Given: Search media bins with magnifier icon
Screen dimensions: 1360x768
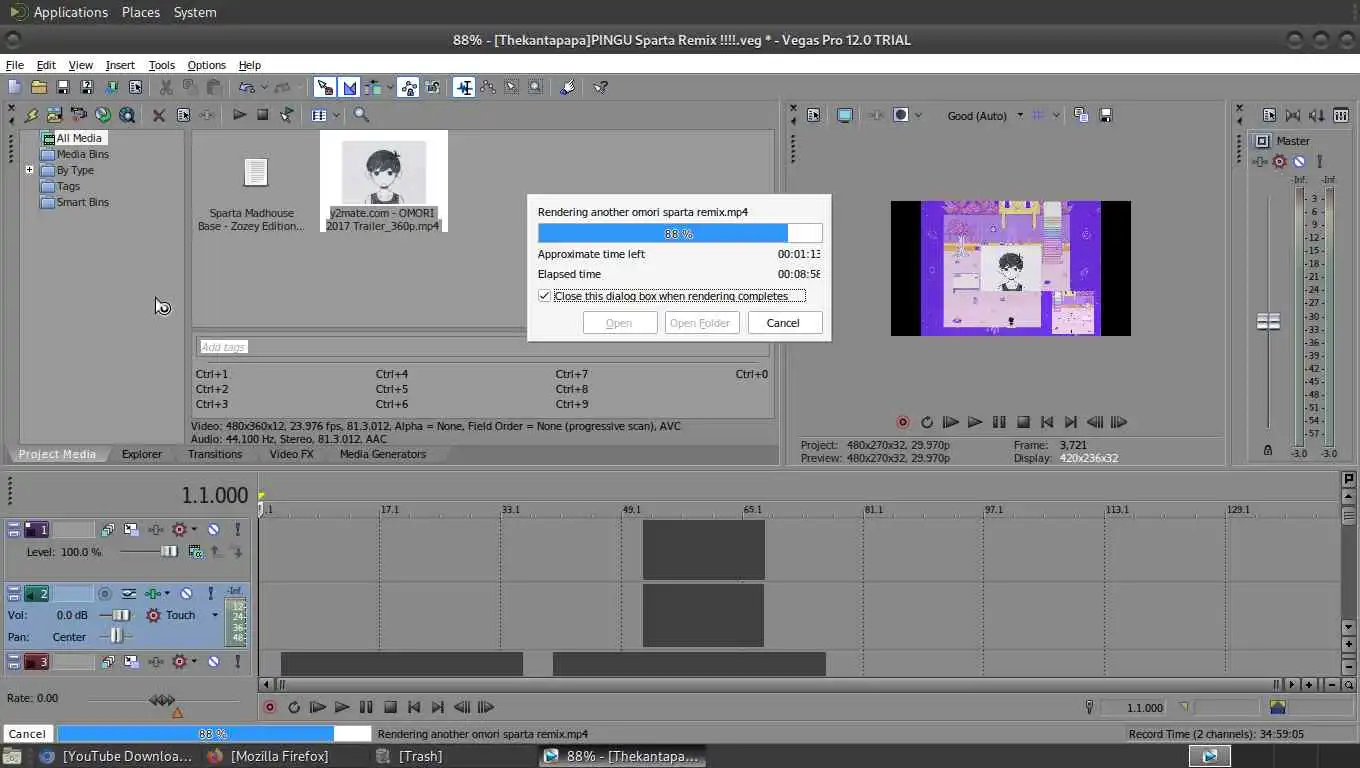Looking at the screenshot, I should 361,115.
